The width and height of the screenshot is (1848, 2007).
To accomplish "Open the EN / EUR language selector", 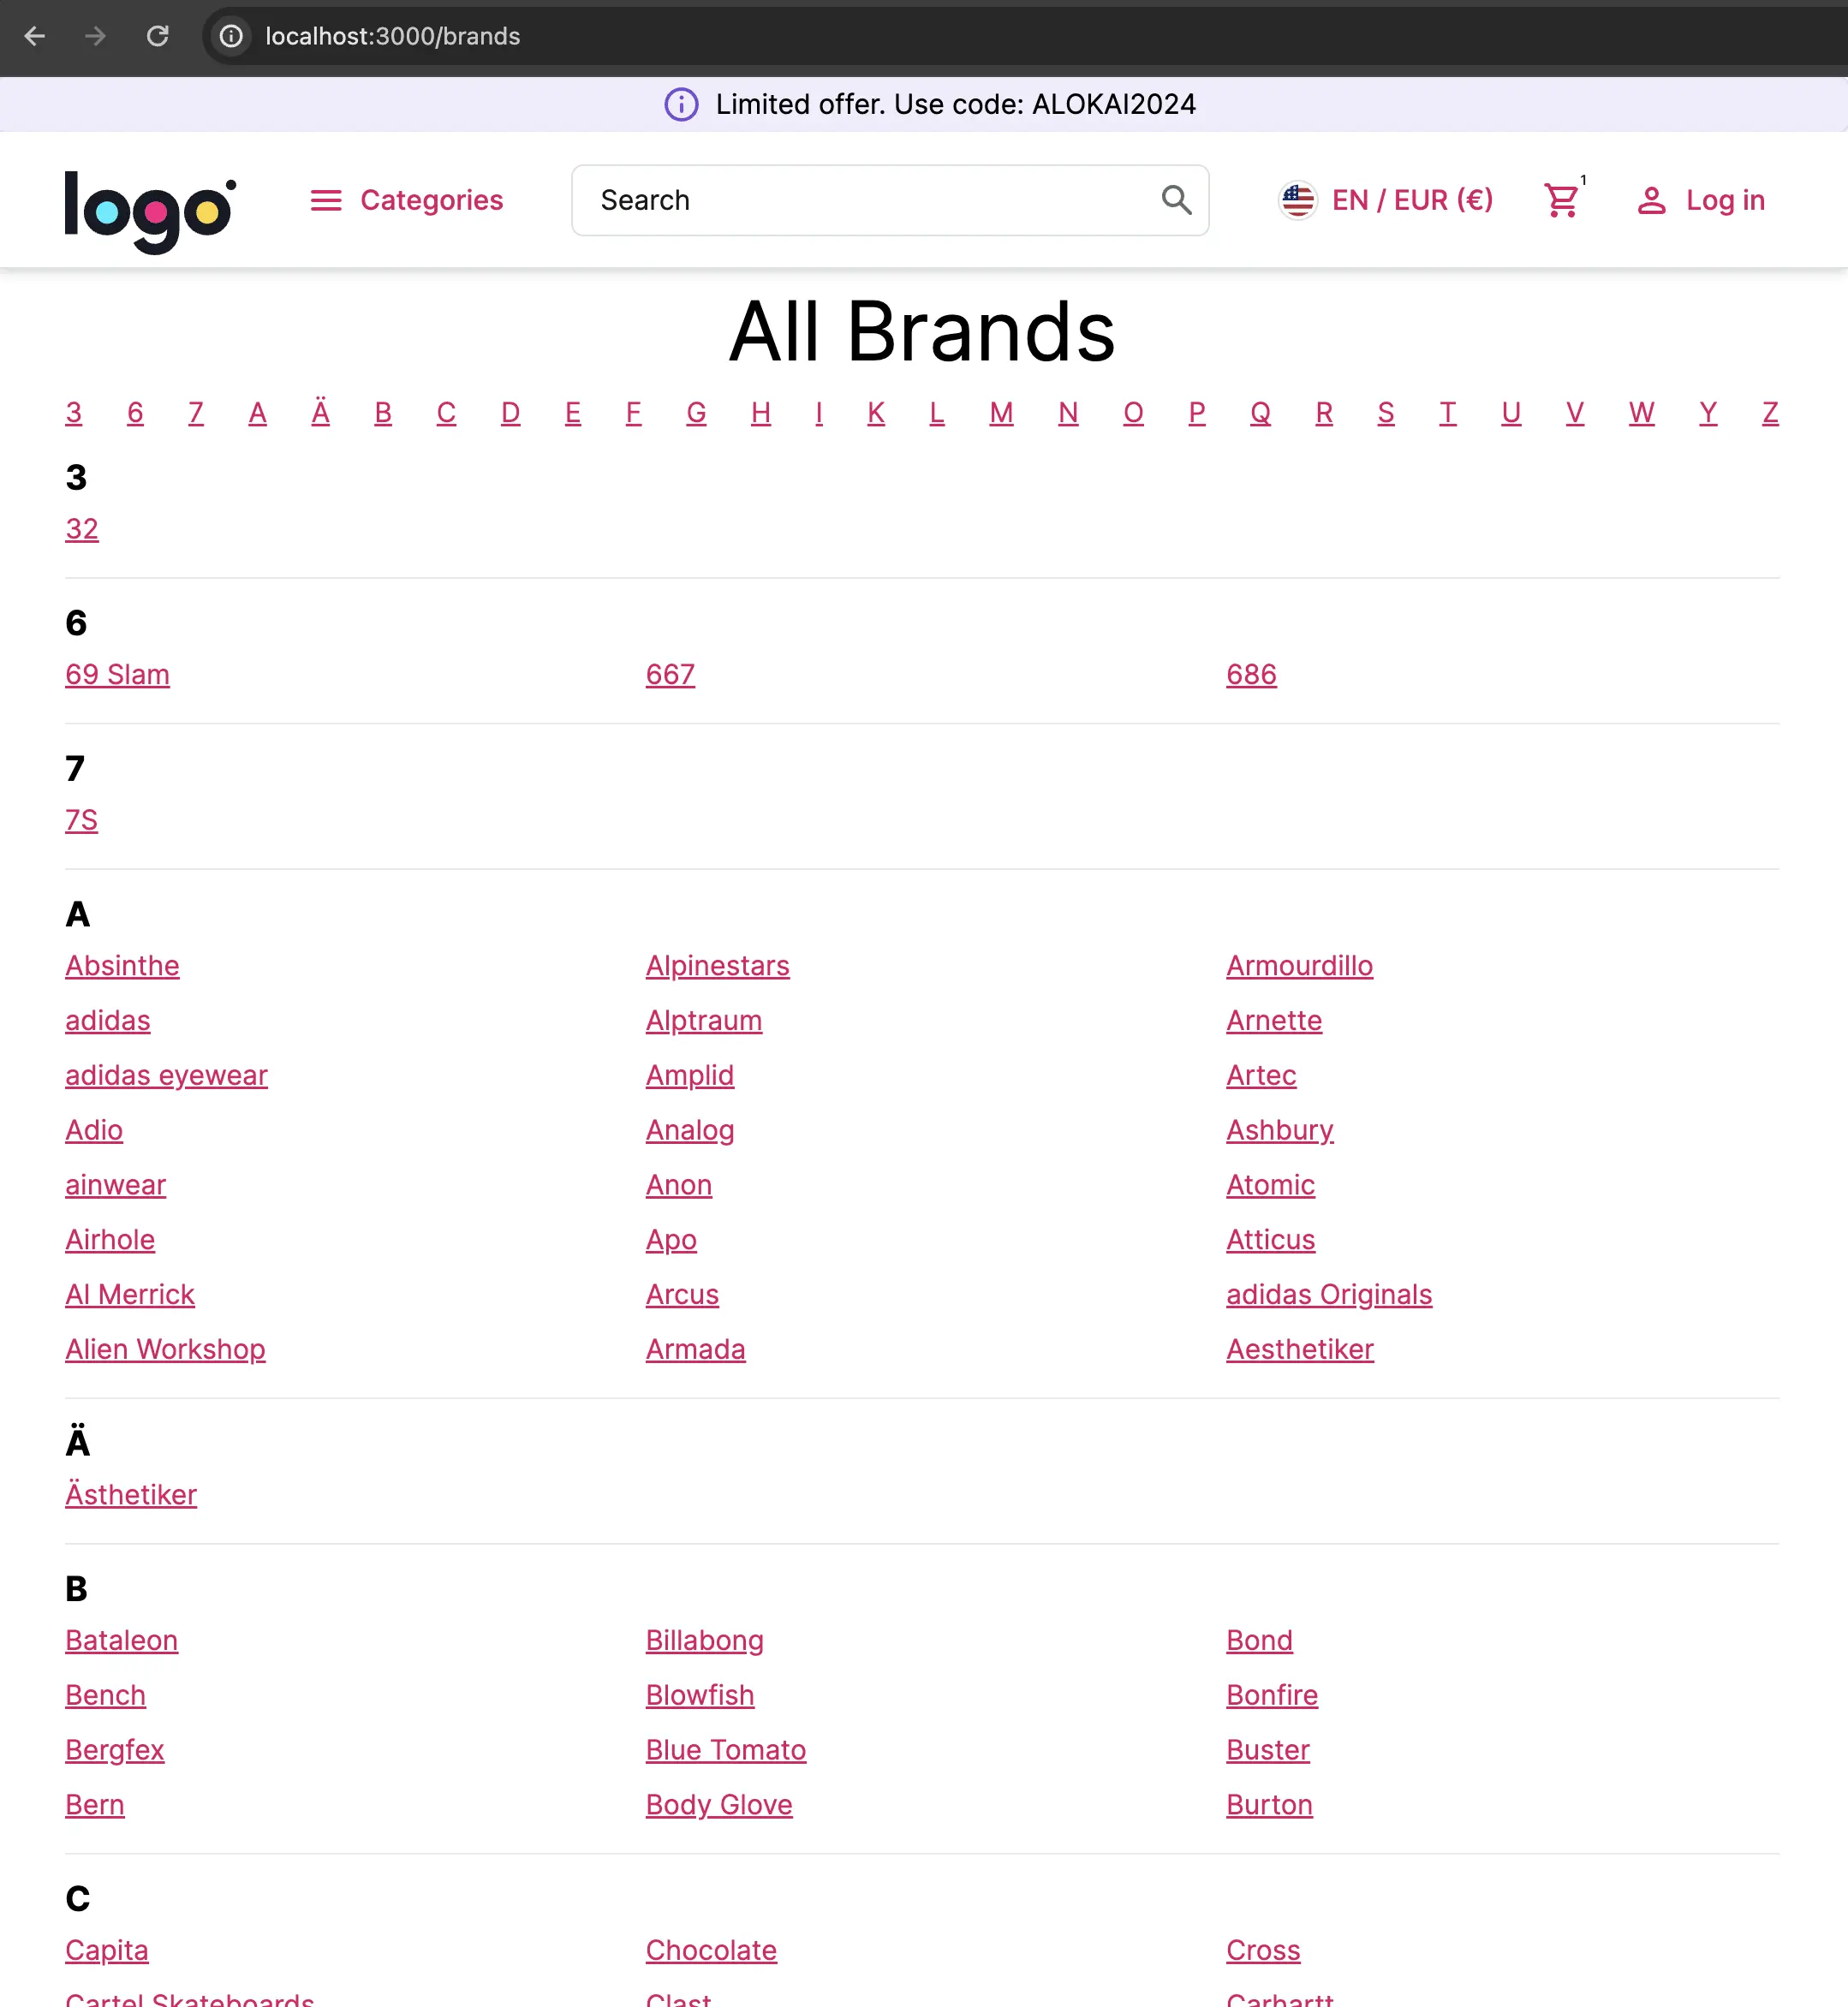I will (1412, 200).
